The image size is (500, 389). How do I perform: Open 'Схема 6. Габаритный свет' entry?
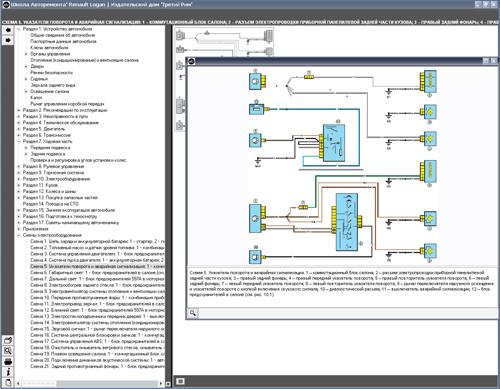point(97,273)
